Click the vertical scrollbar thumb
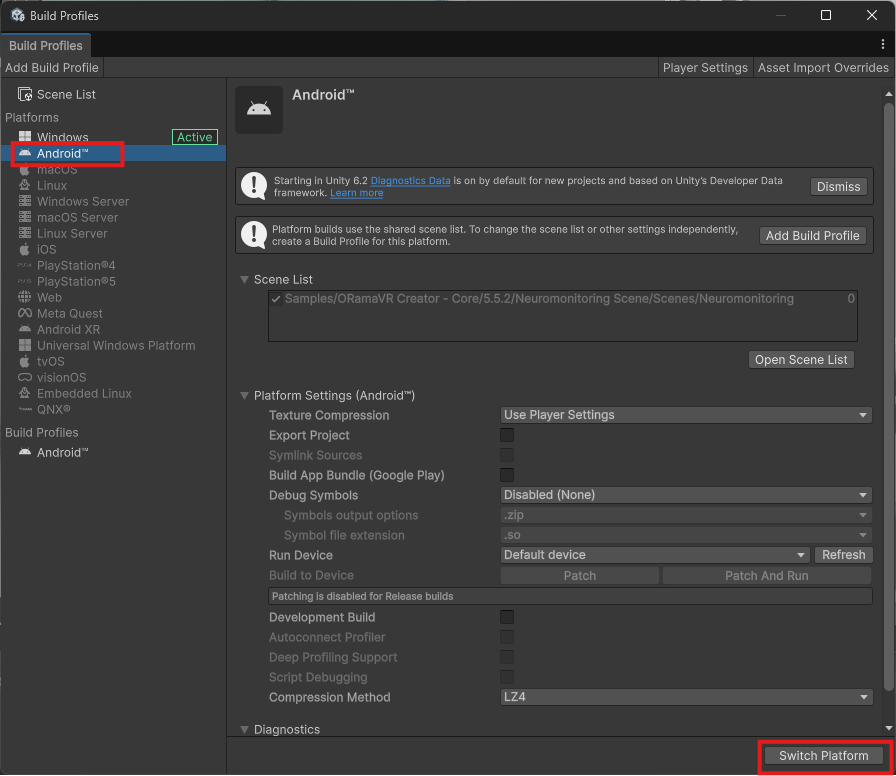The width and height of the screenshot is (896, 776). (x=889, y=396)
